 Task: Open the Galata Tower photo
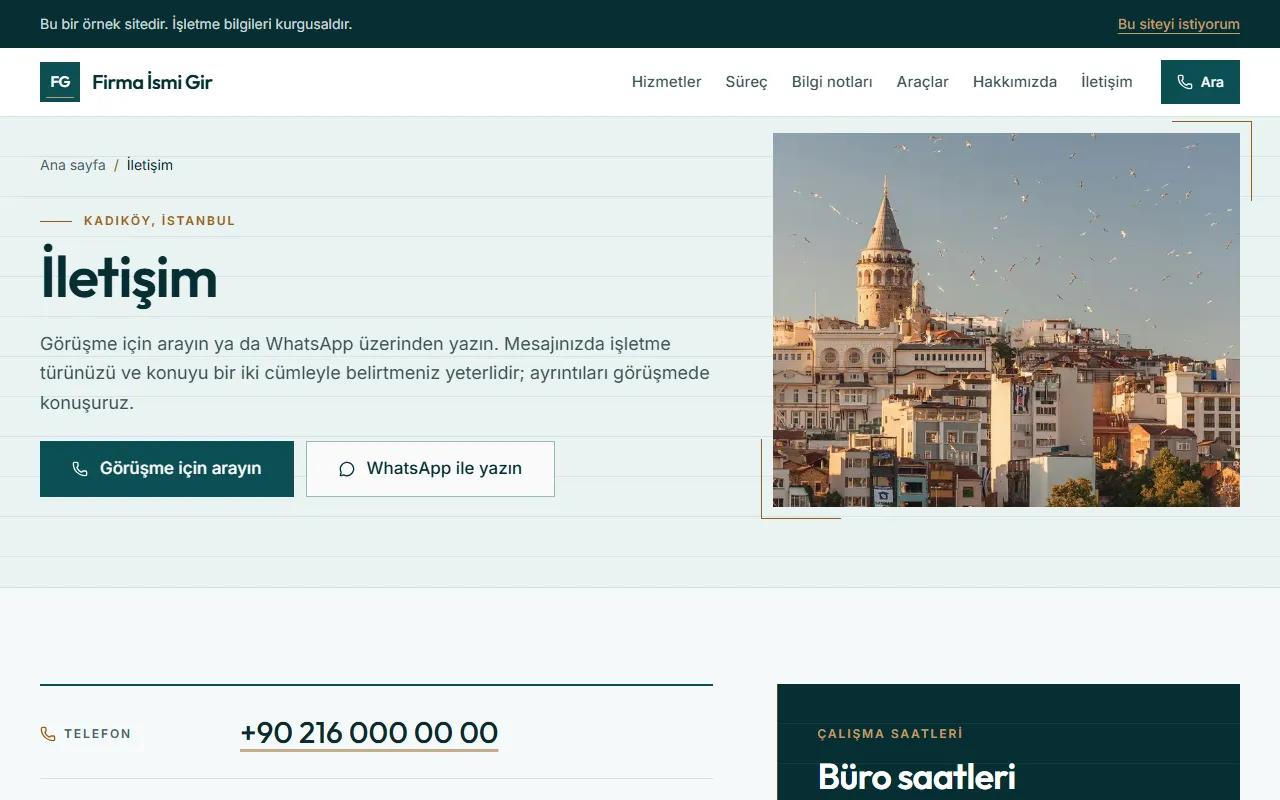pos(1006,320)
